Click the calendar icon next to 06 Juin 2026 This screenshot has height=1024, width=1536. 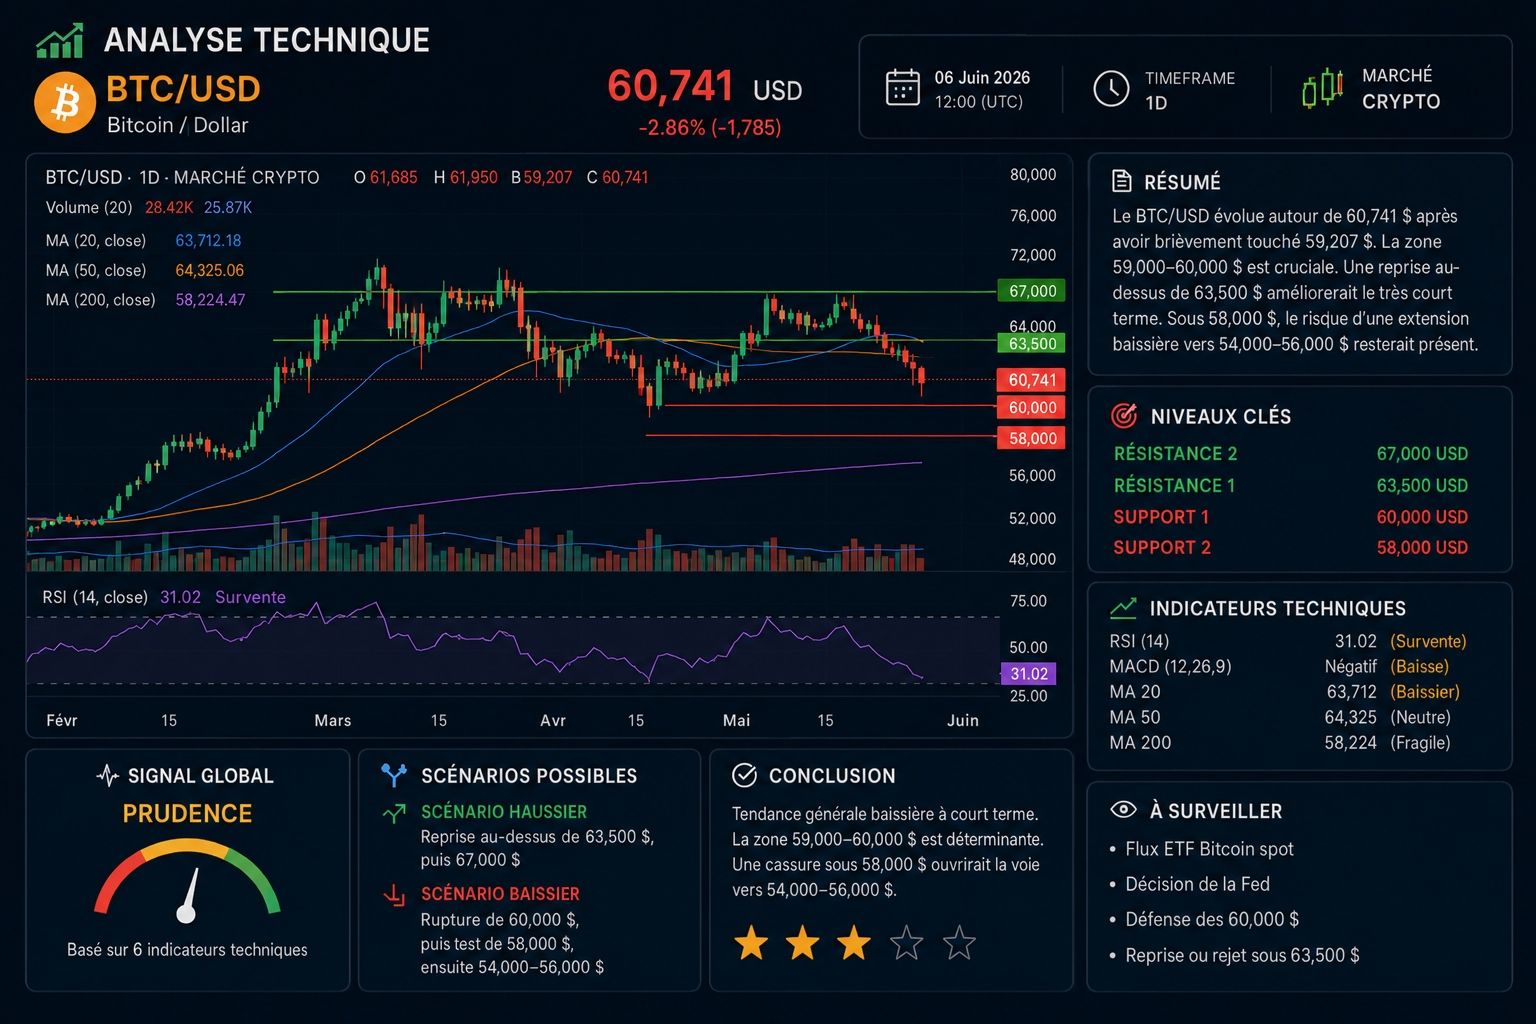click(903, 88)
